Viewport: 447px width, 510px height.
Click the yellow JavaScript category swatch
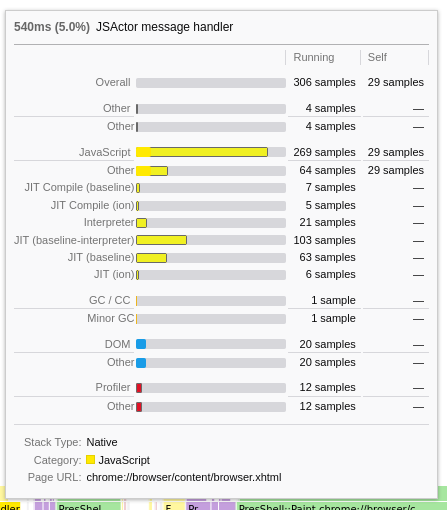[90, 460]
